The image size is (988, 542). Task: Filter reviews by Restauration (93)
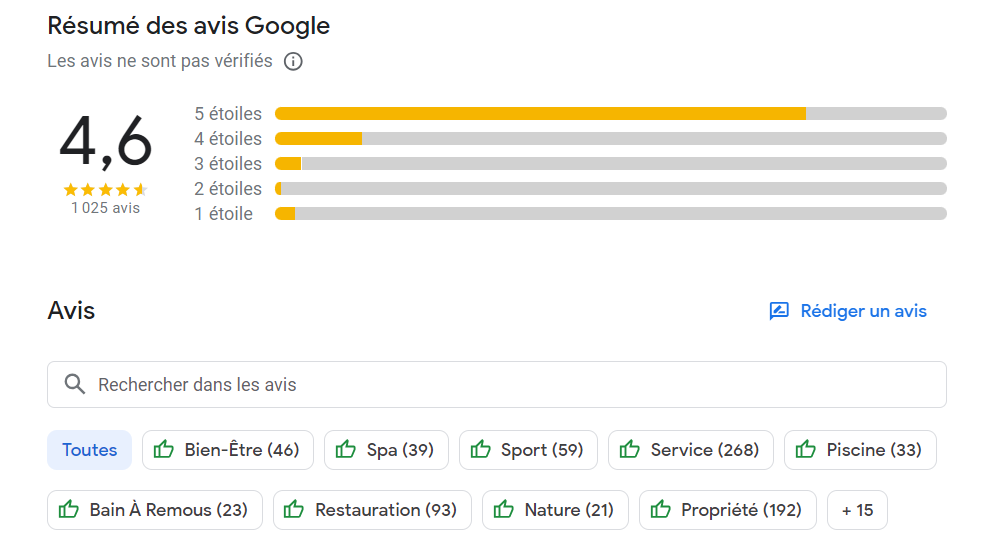tap(372, 510)
